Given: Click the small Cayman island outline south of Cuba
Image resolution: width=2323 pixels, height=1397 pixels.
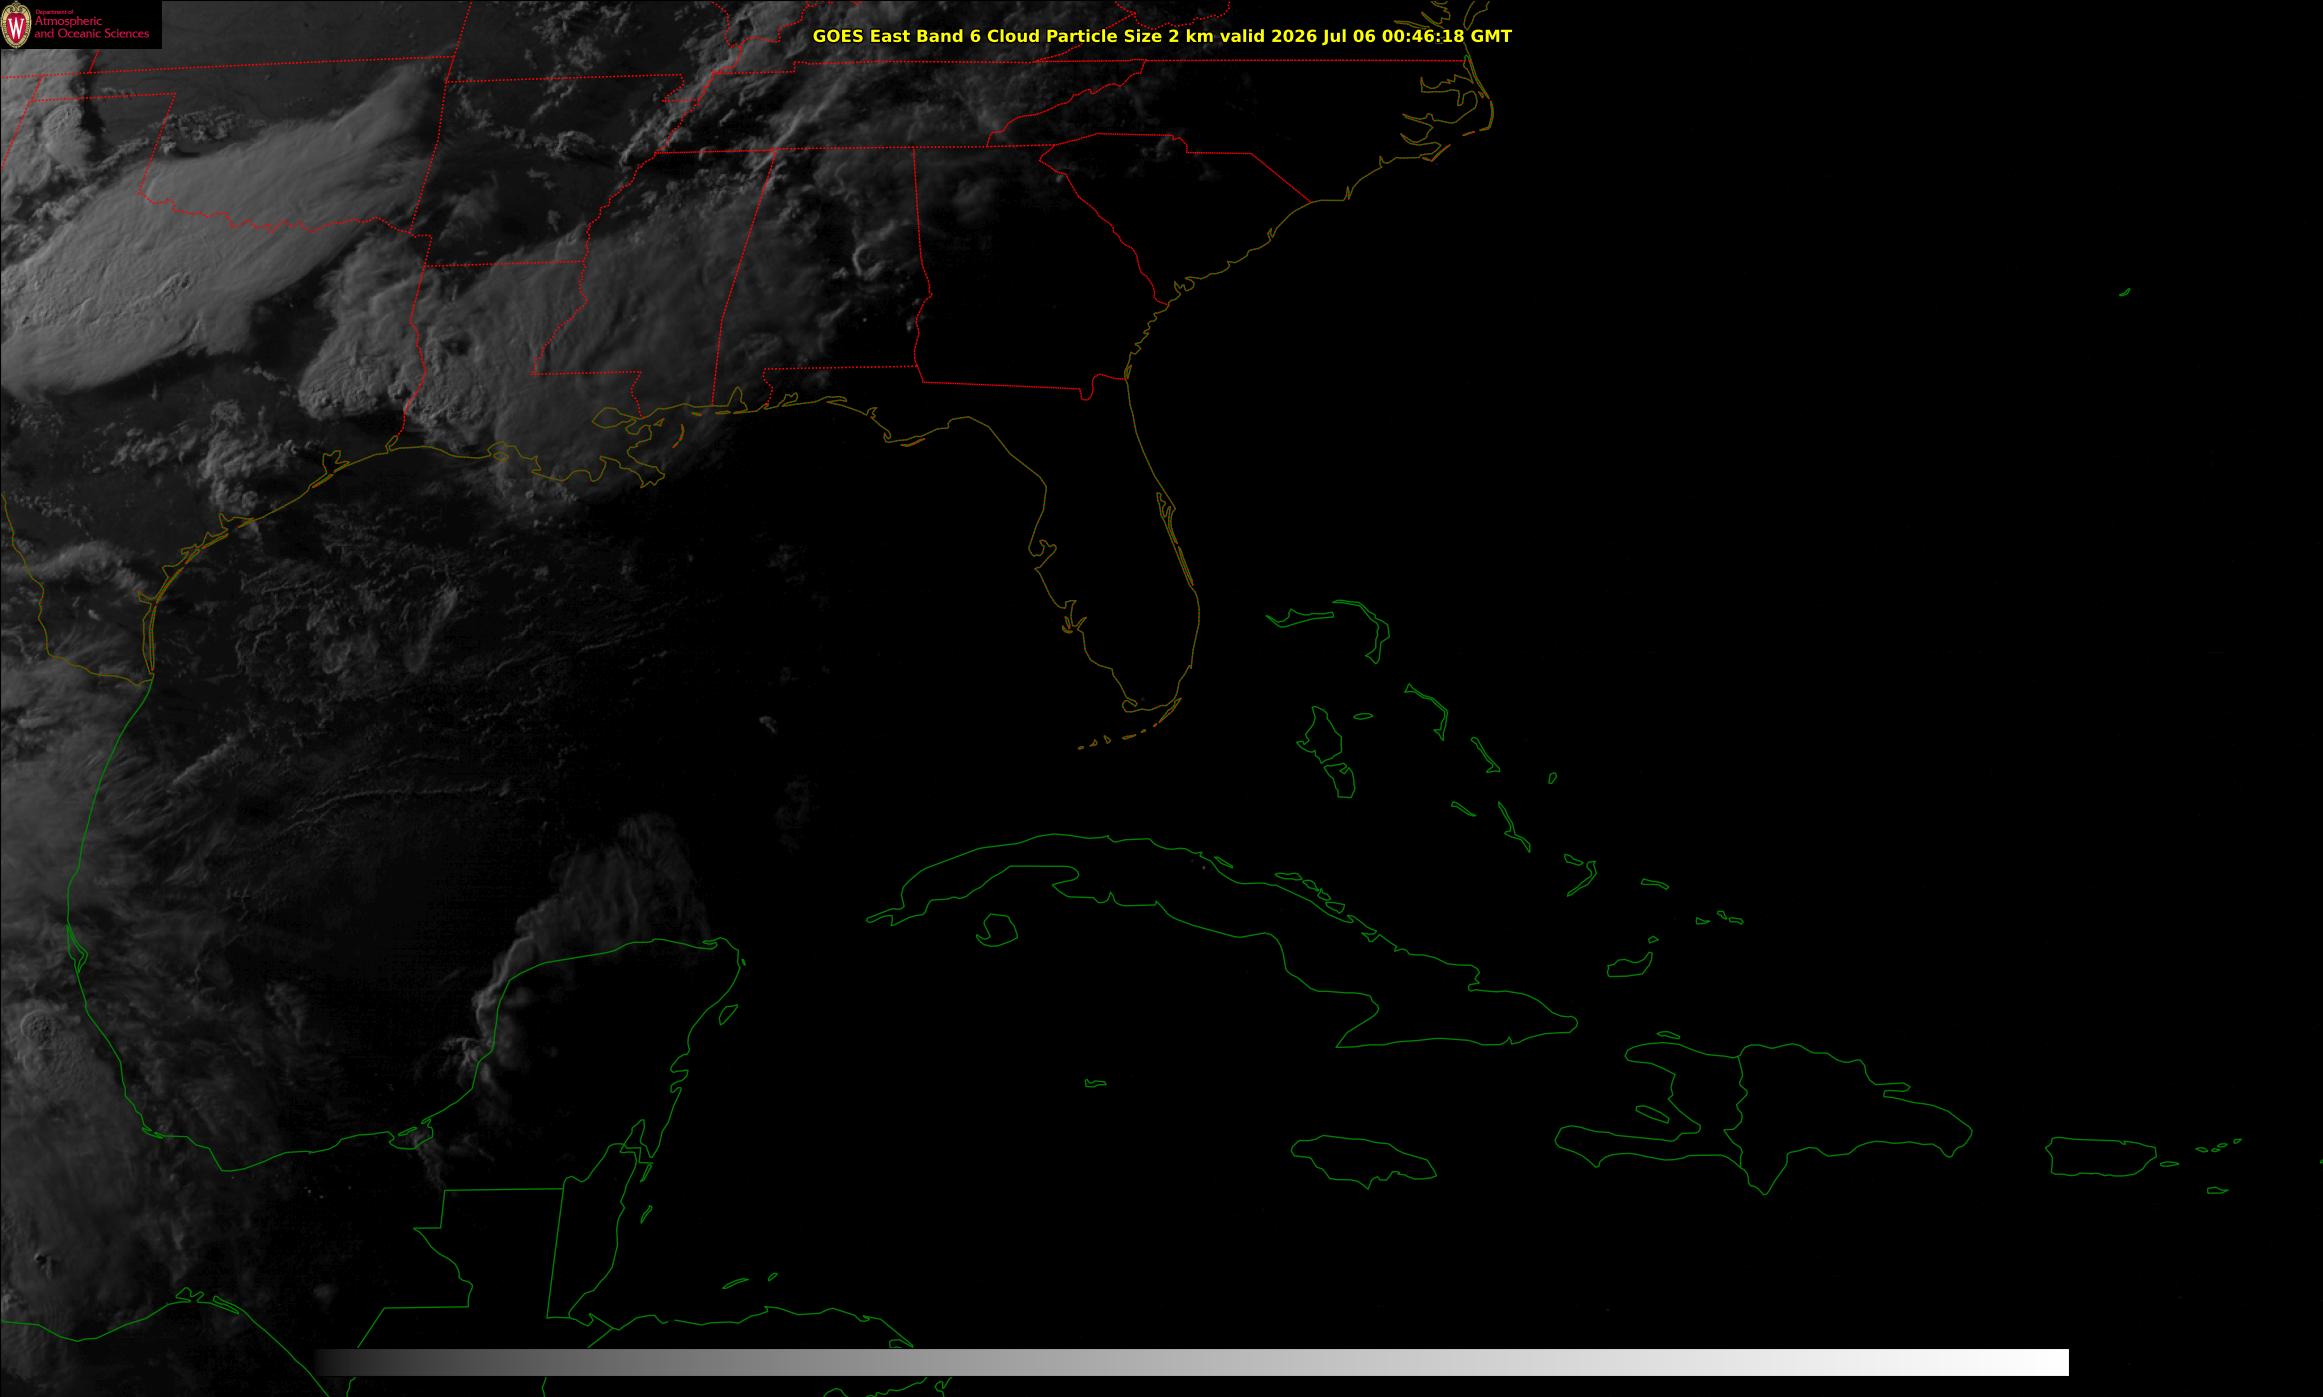Looking at the screenshot, I should [x=1096, y=1083].
